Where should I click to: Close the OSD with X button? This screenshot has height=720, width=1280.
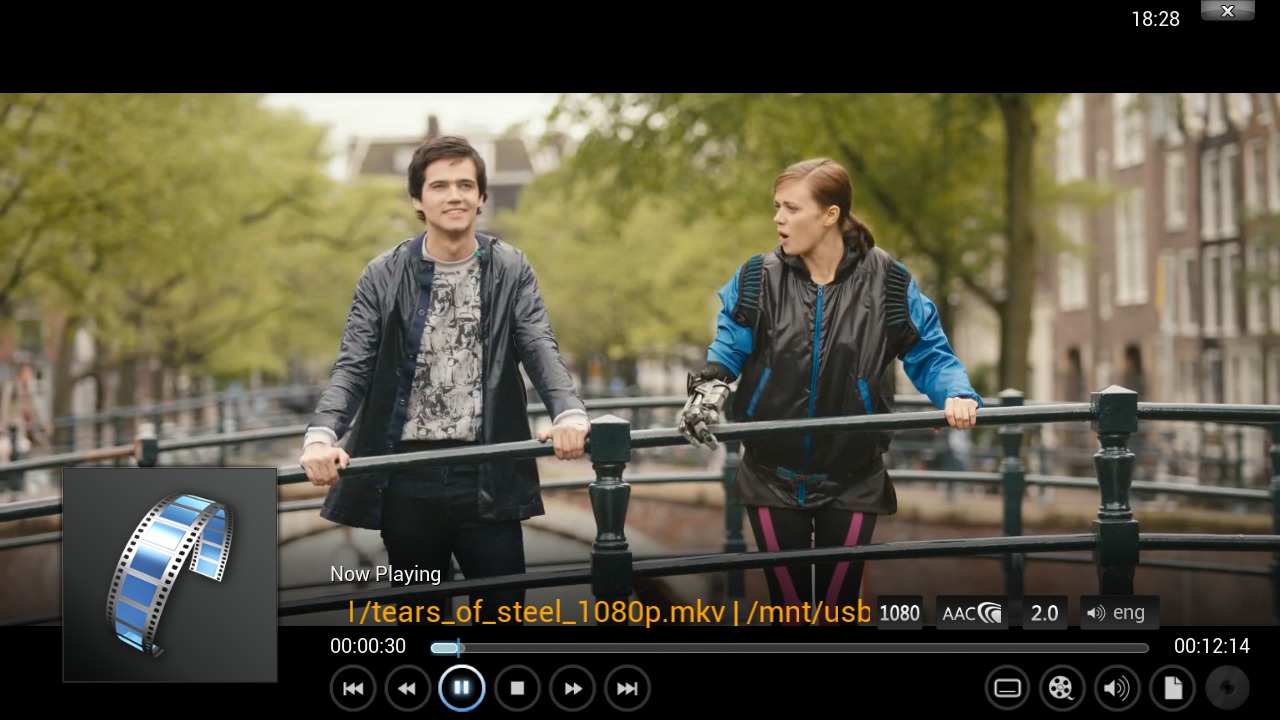tap(1227, 11)
